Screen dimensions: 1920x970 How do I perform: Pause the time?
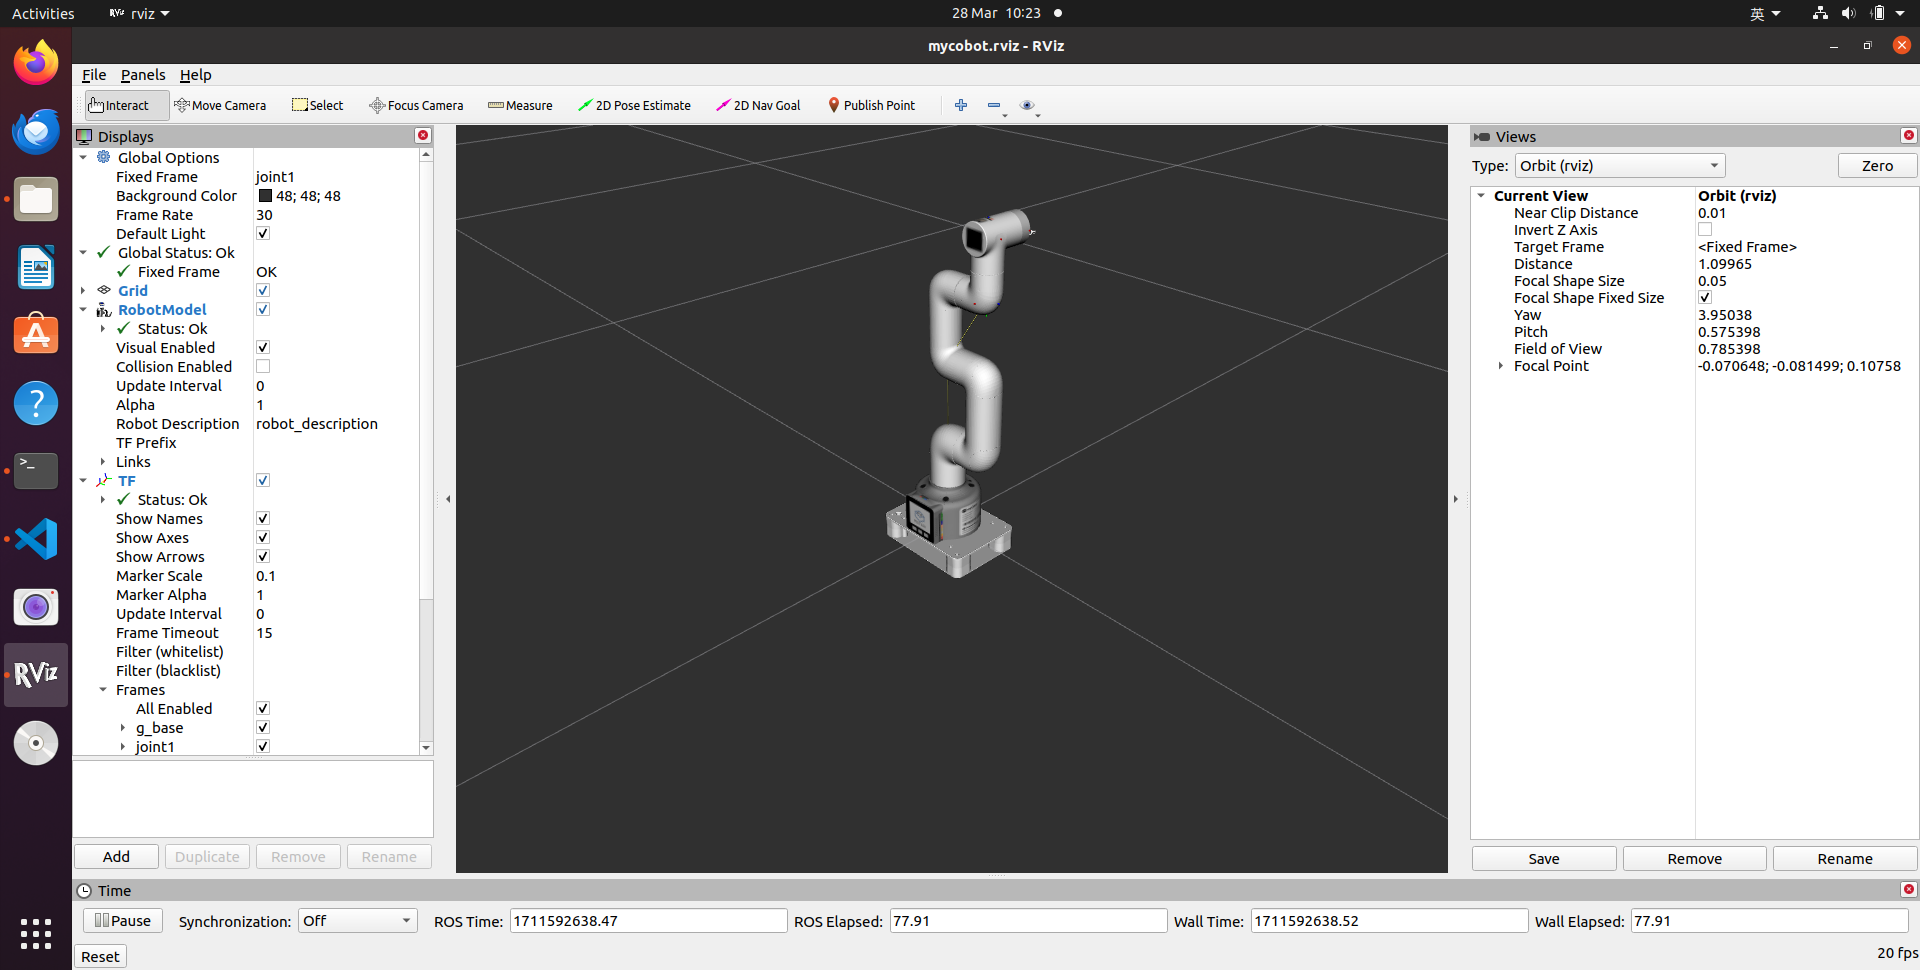(x=122, y=921)
